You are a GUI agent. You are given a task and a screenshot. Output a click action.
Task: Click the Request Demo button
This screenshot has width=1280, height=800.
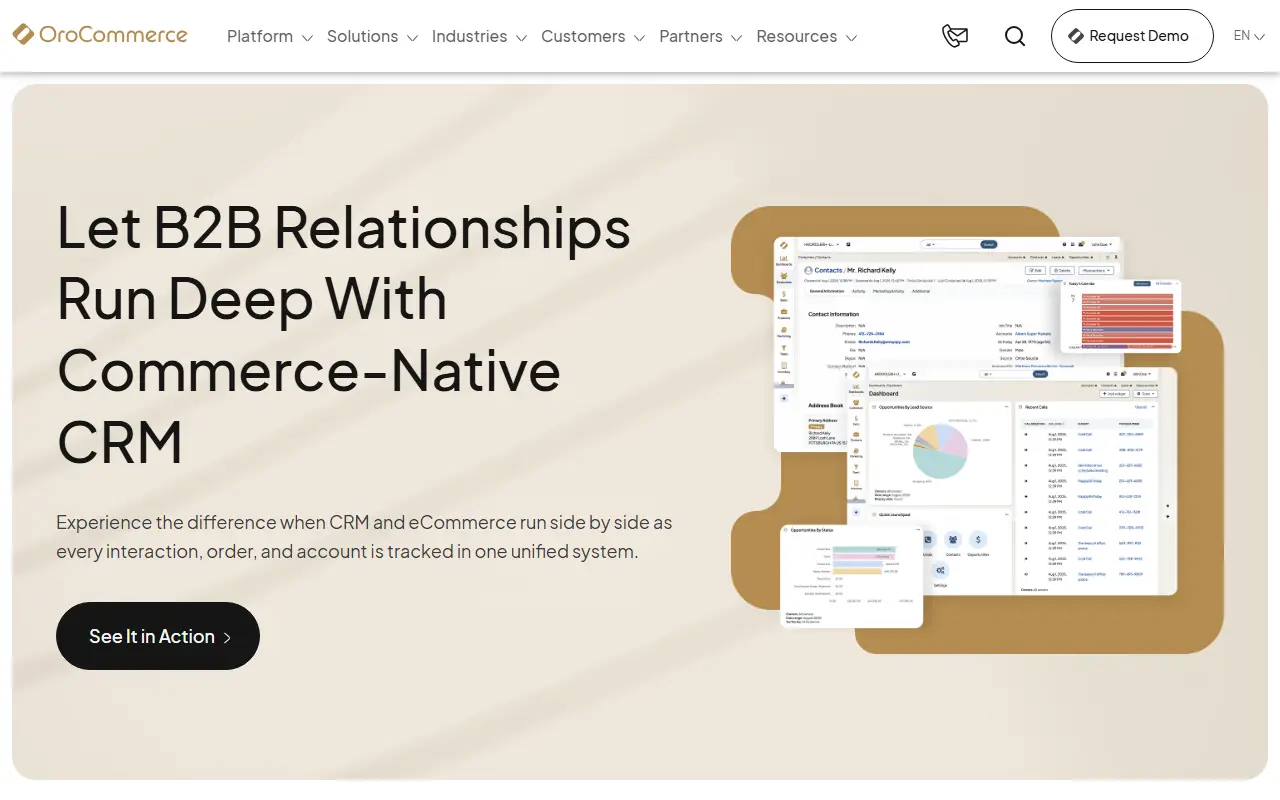pos(1132,36)
